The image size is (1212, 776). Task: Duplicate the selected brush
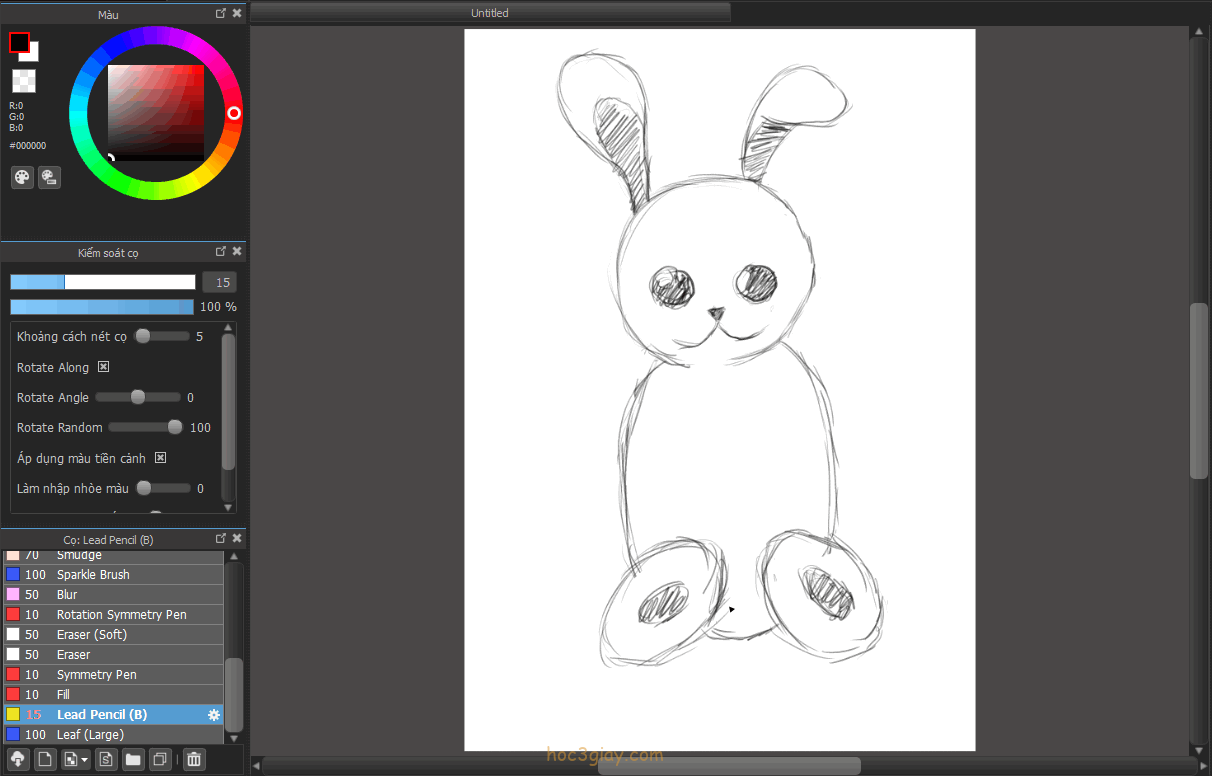coord(159,759)
